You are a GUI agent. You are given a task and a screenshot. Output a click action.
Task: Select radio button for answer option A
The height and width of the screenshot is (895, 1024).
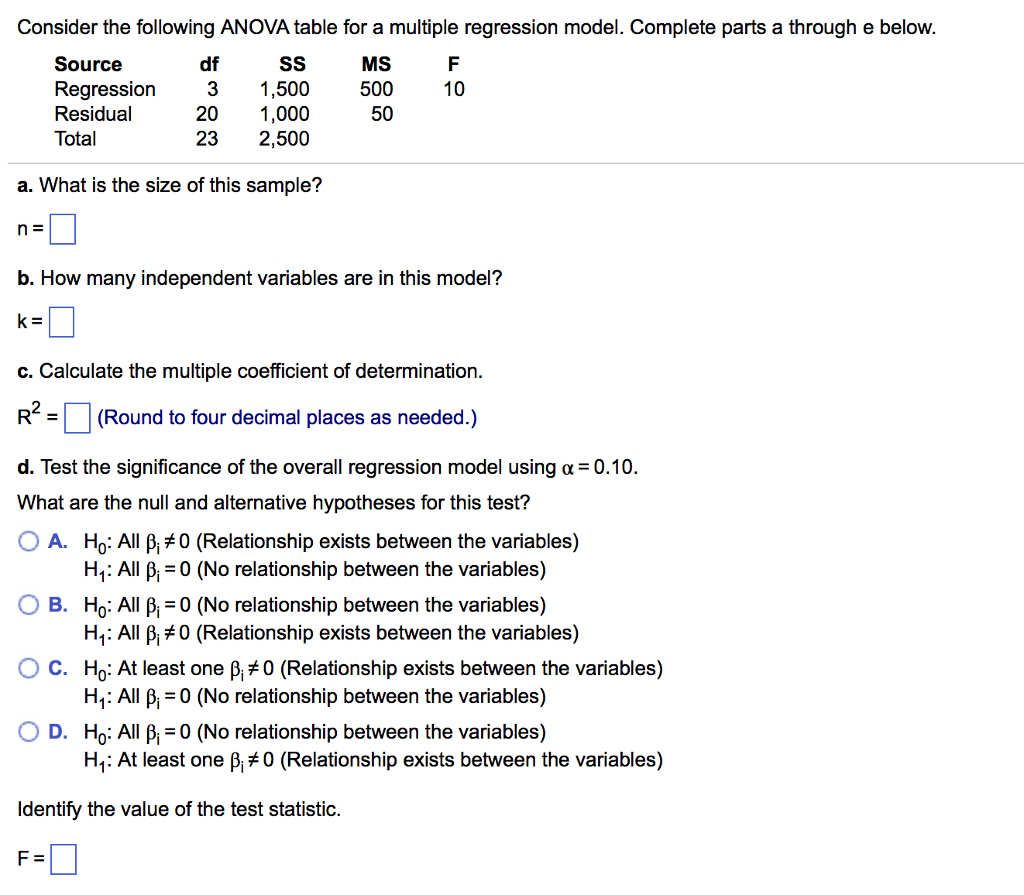click(x=28, y=540)
